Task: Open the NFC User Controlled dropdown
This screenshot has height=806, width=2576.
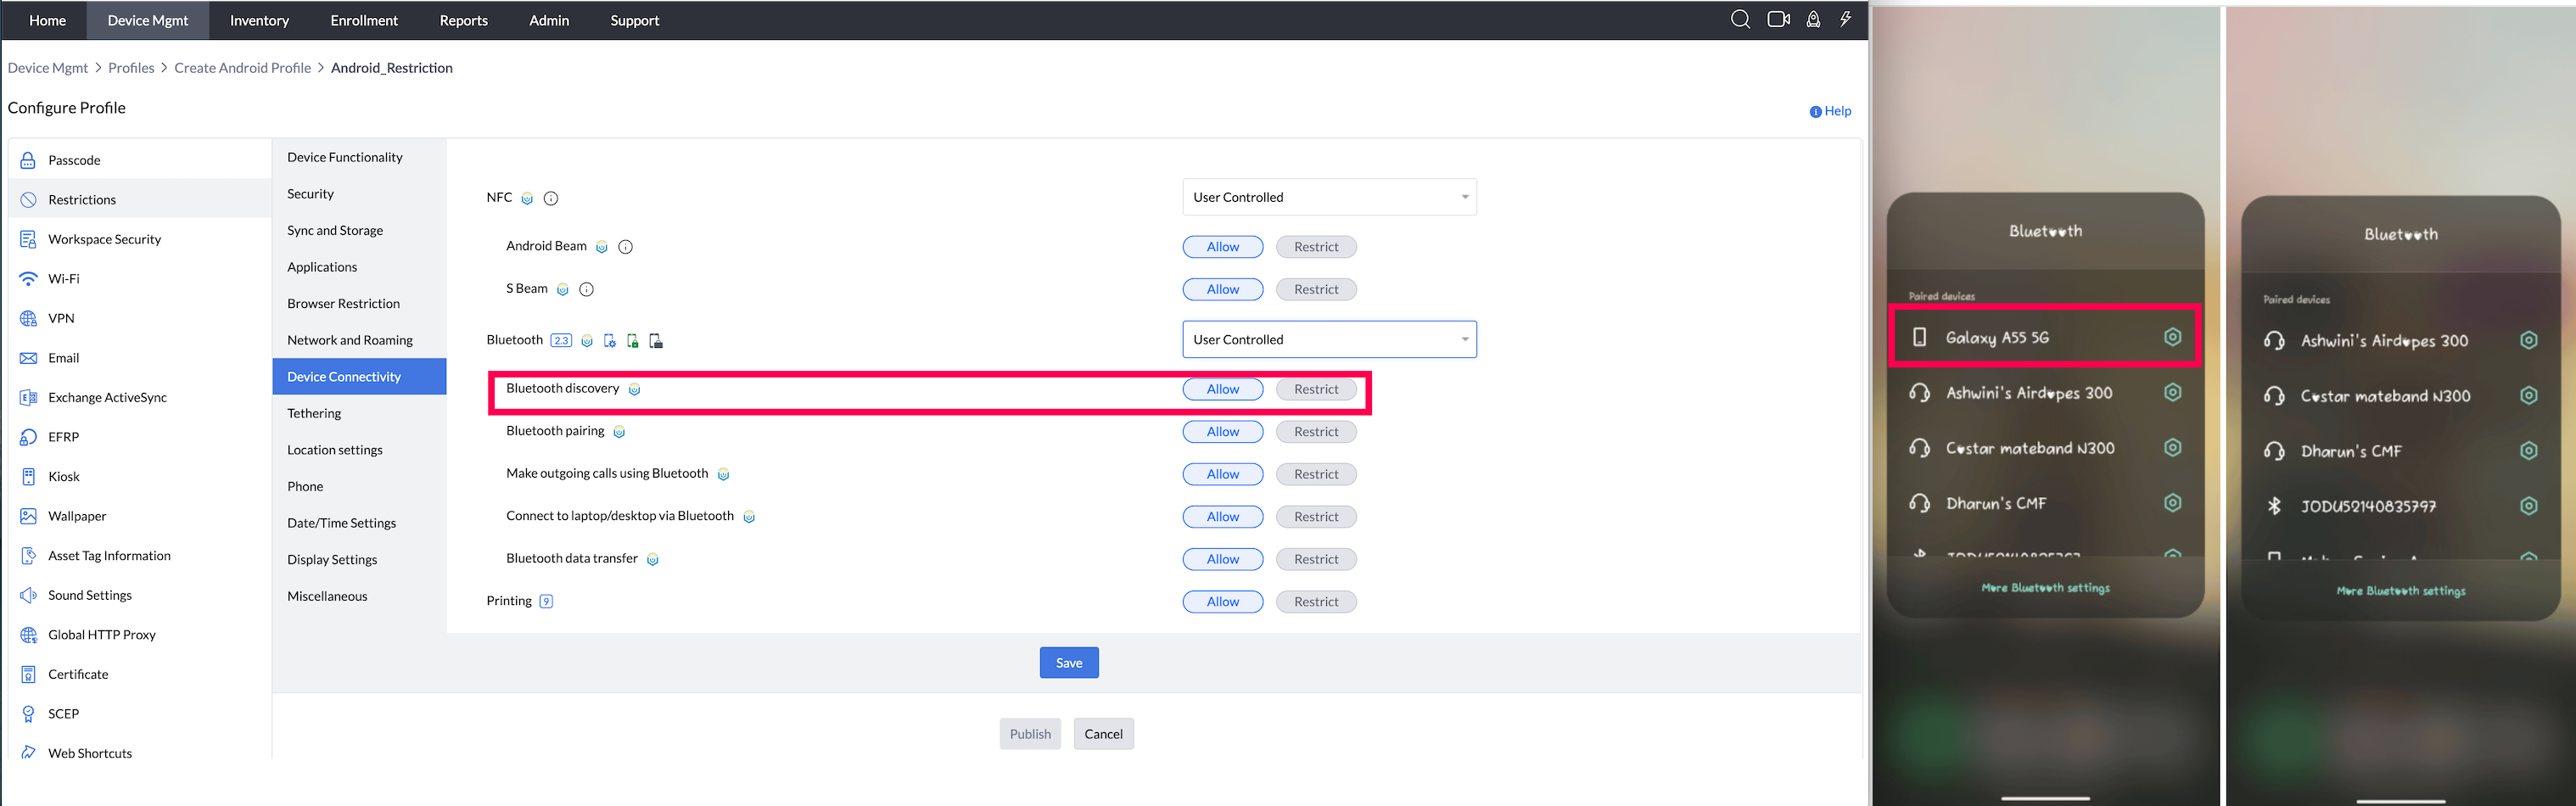Action: click(1329, 197)
